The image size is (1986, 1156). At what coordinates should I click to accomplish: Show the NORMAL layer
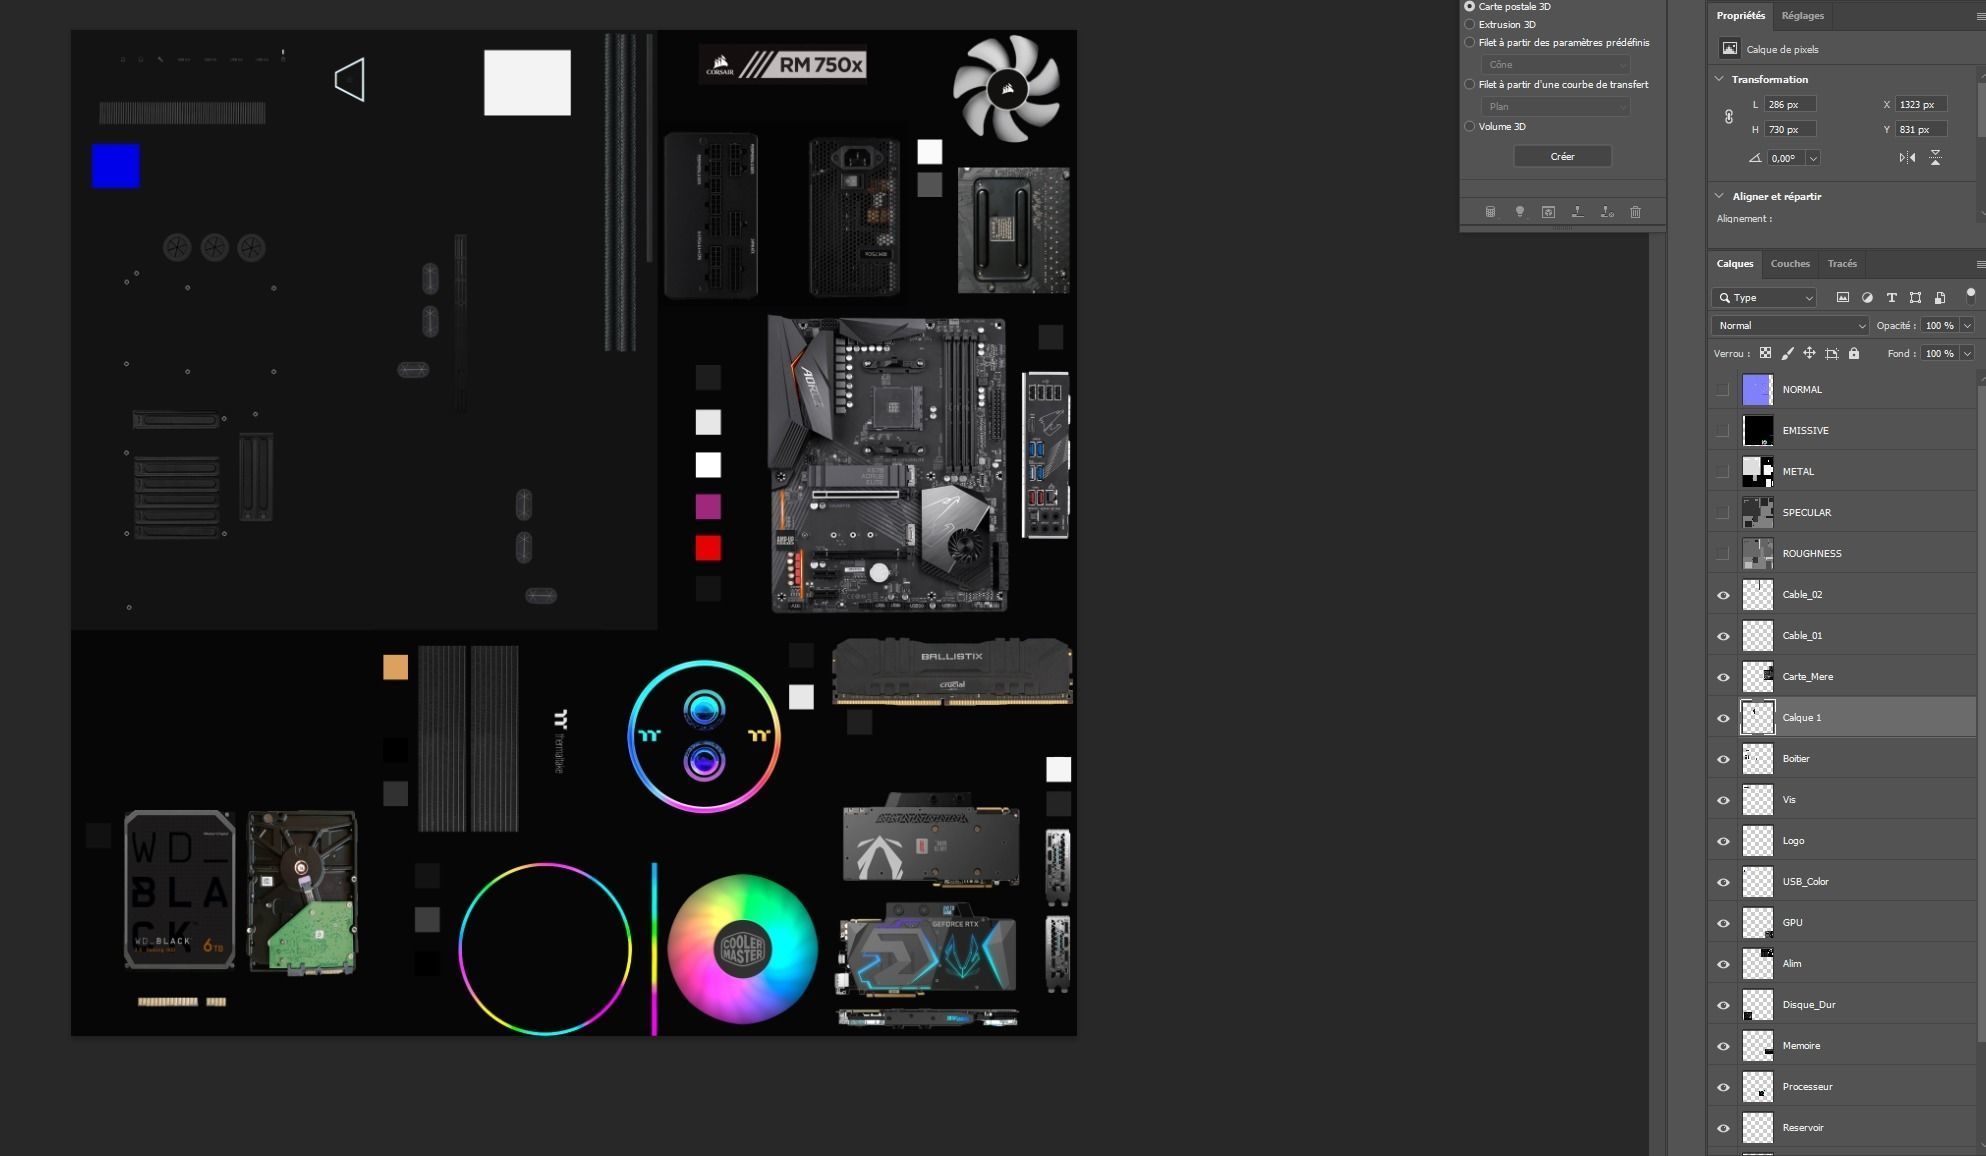[x=1722, y=389]
